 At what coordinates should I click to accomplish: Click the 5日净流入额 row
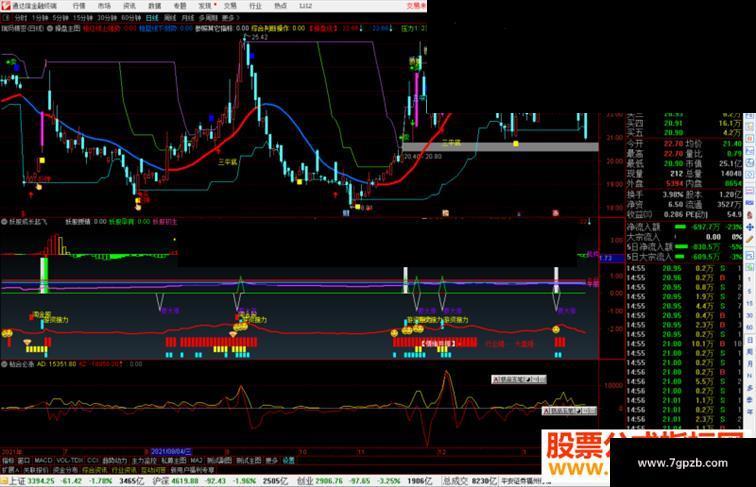pyautogui.click(x=685, y=247)
